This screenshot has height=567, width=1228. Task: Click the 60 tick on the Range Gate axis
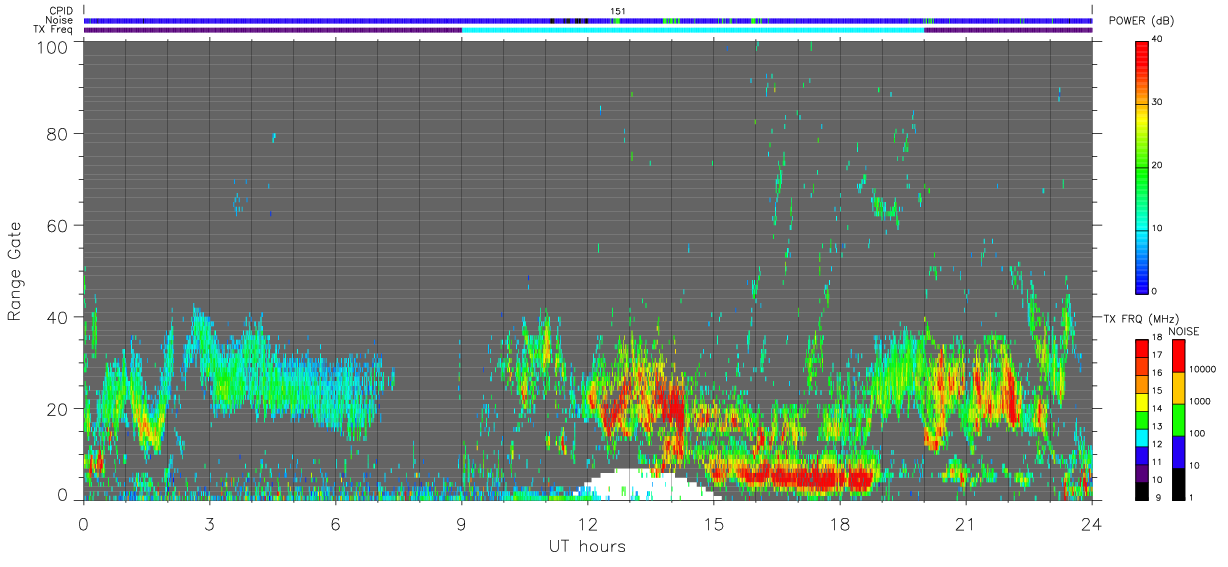click(x=59, y=225)
